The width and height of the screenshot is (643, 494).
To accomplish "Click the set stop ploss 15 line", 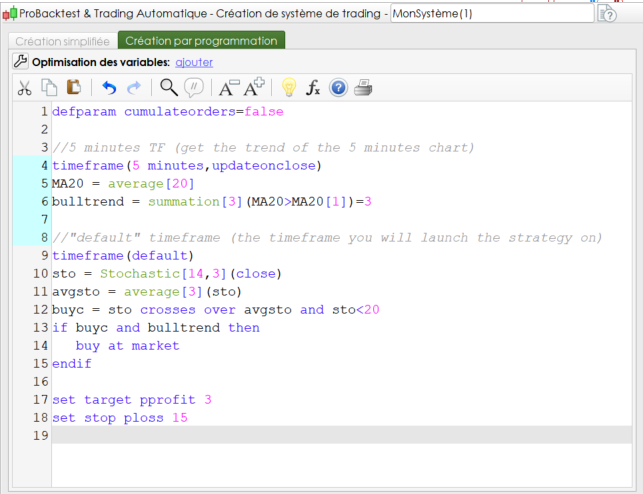I will pyautogui.click(x=120, y=418).
